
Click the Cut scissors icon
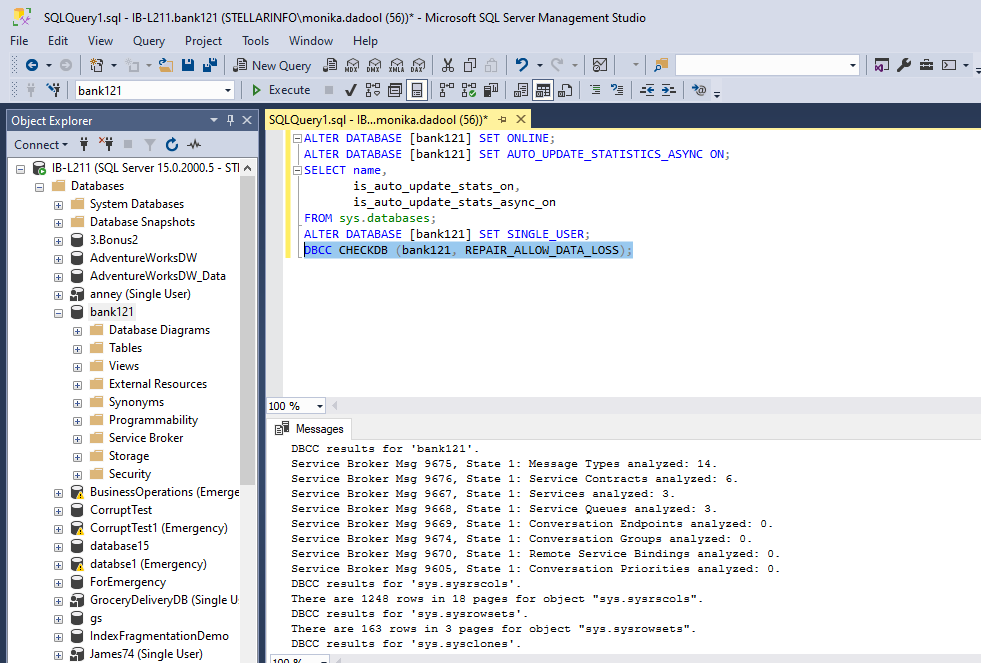448,65
